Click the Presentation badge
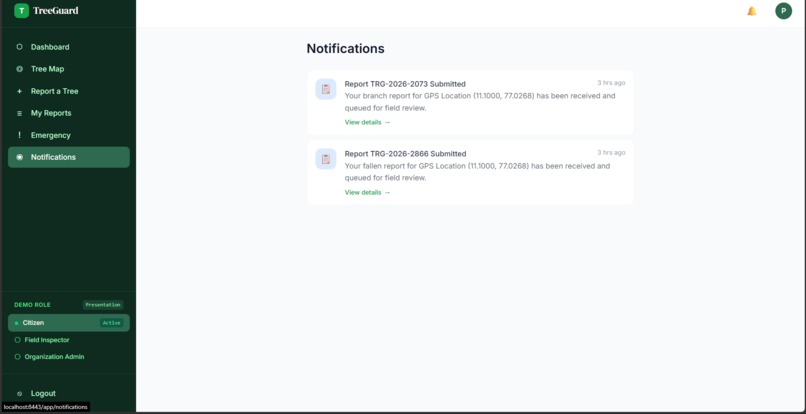Screen dimensions: 806x414 pos(103,305)
